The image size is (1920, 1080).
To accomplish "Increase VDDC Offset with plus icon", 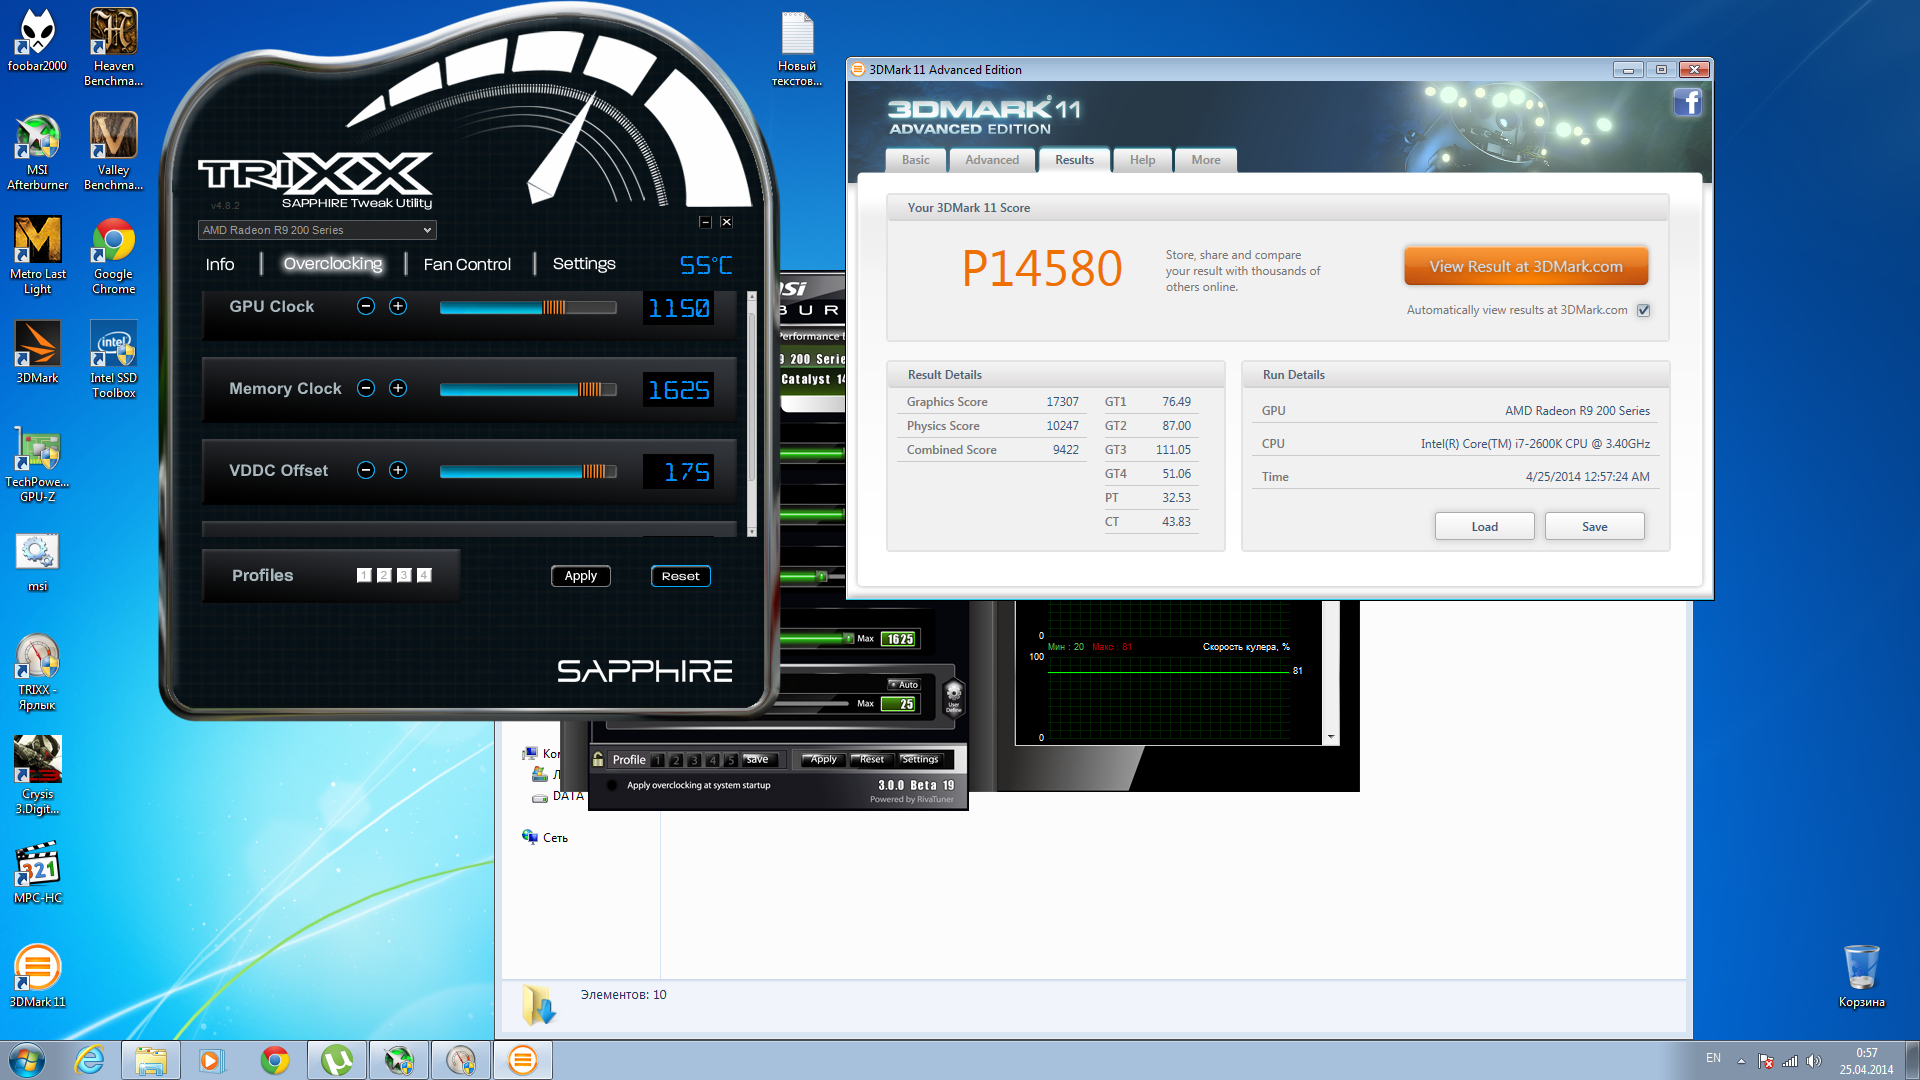I will (x=398, y=470).
